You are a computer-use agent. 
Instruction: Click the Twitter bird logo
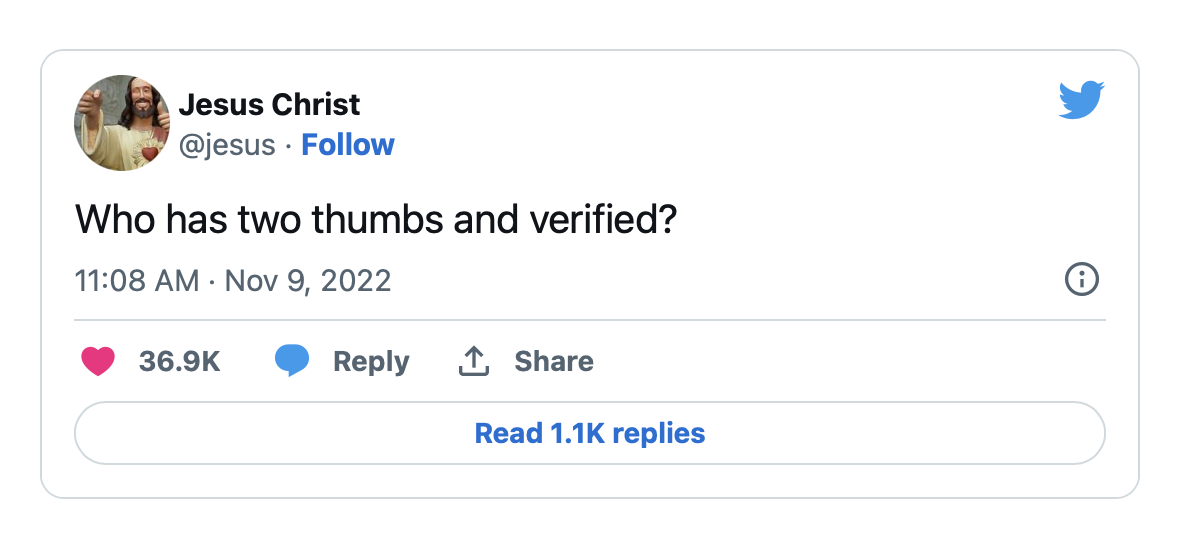point(1081,100)
